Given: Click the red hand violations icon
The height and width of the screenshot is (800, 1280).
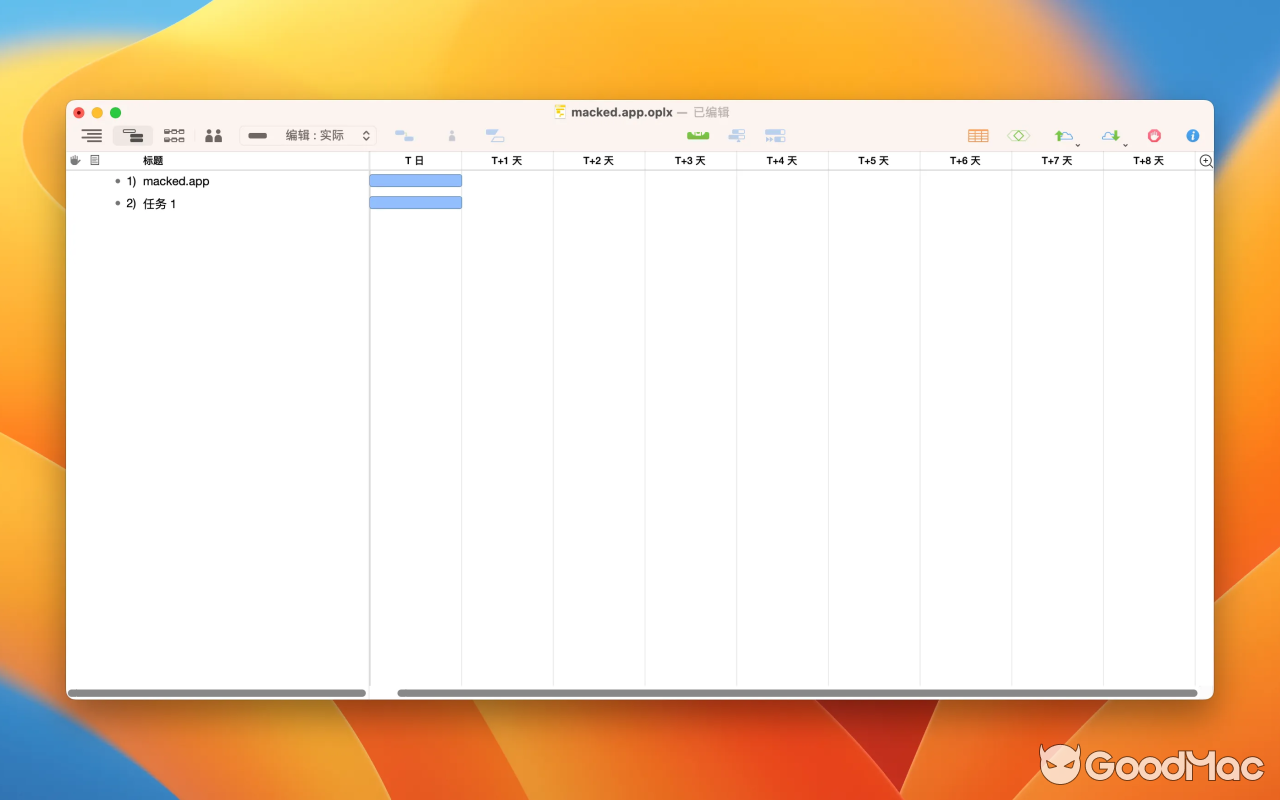Looking at the screenshot, I should (x=1154, y=135).
